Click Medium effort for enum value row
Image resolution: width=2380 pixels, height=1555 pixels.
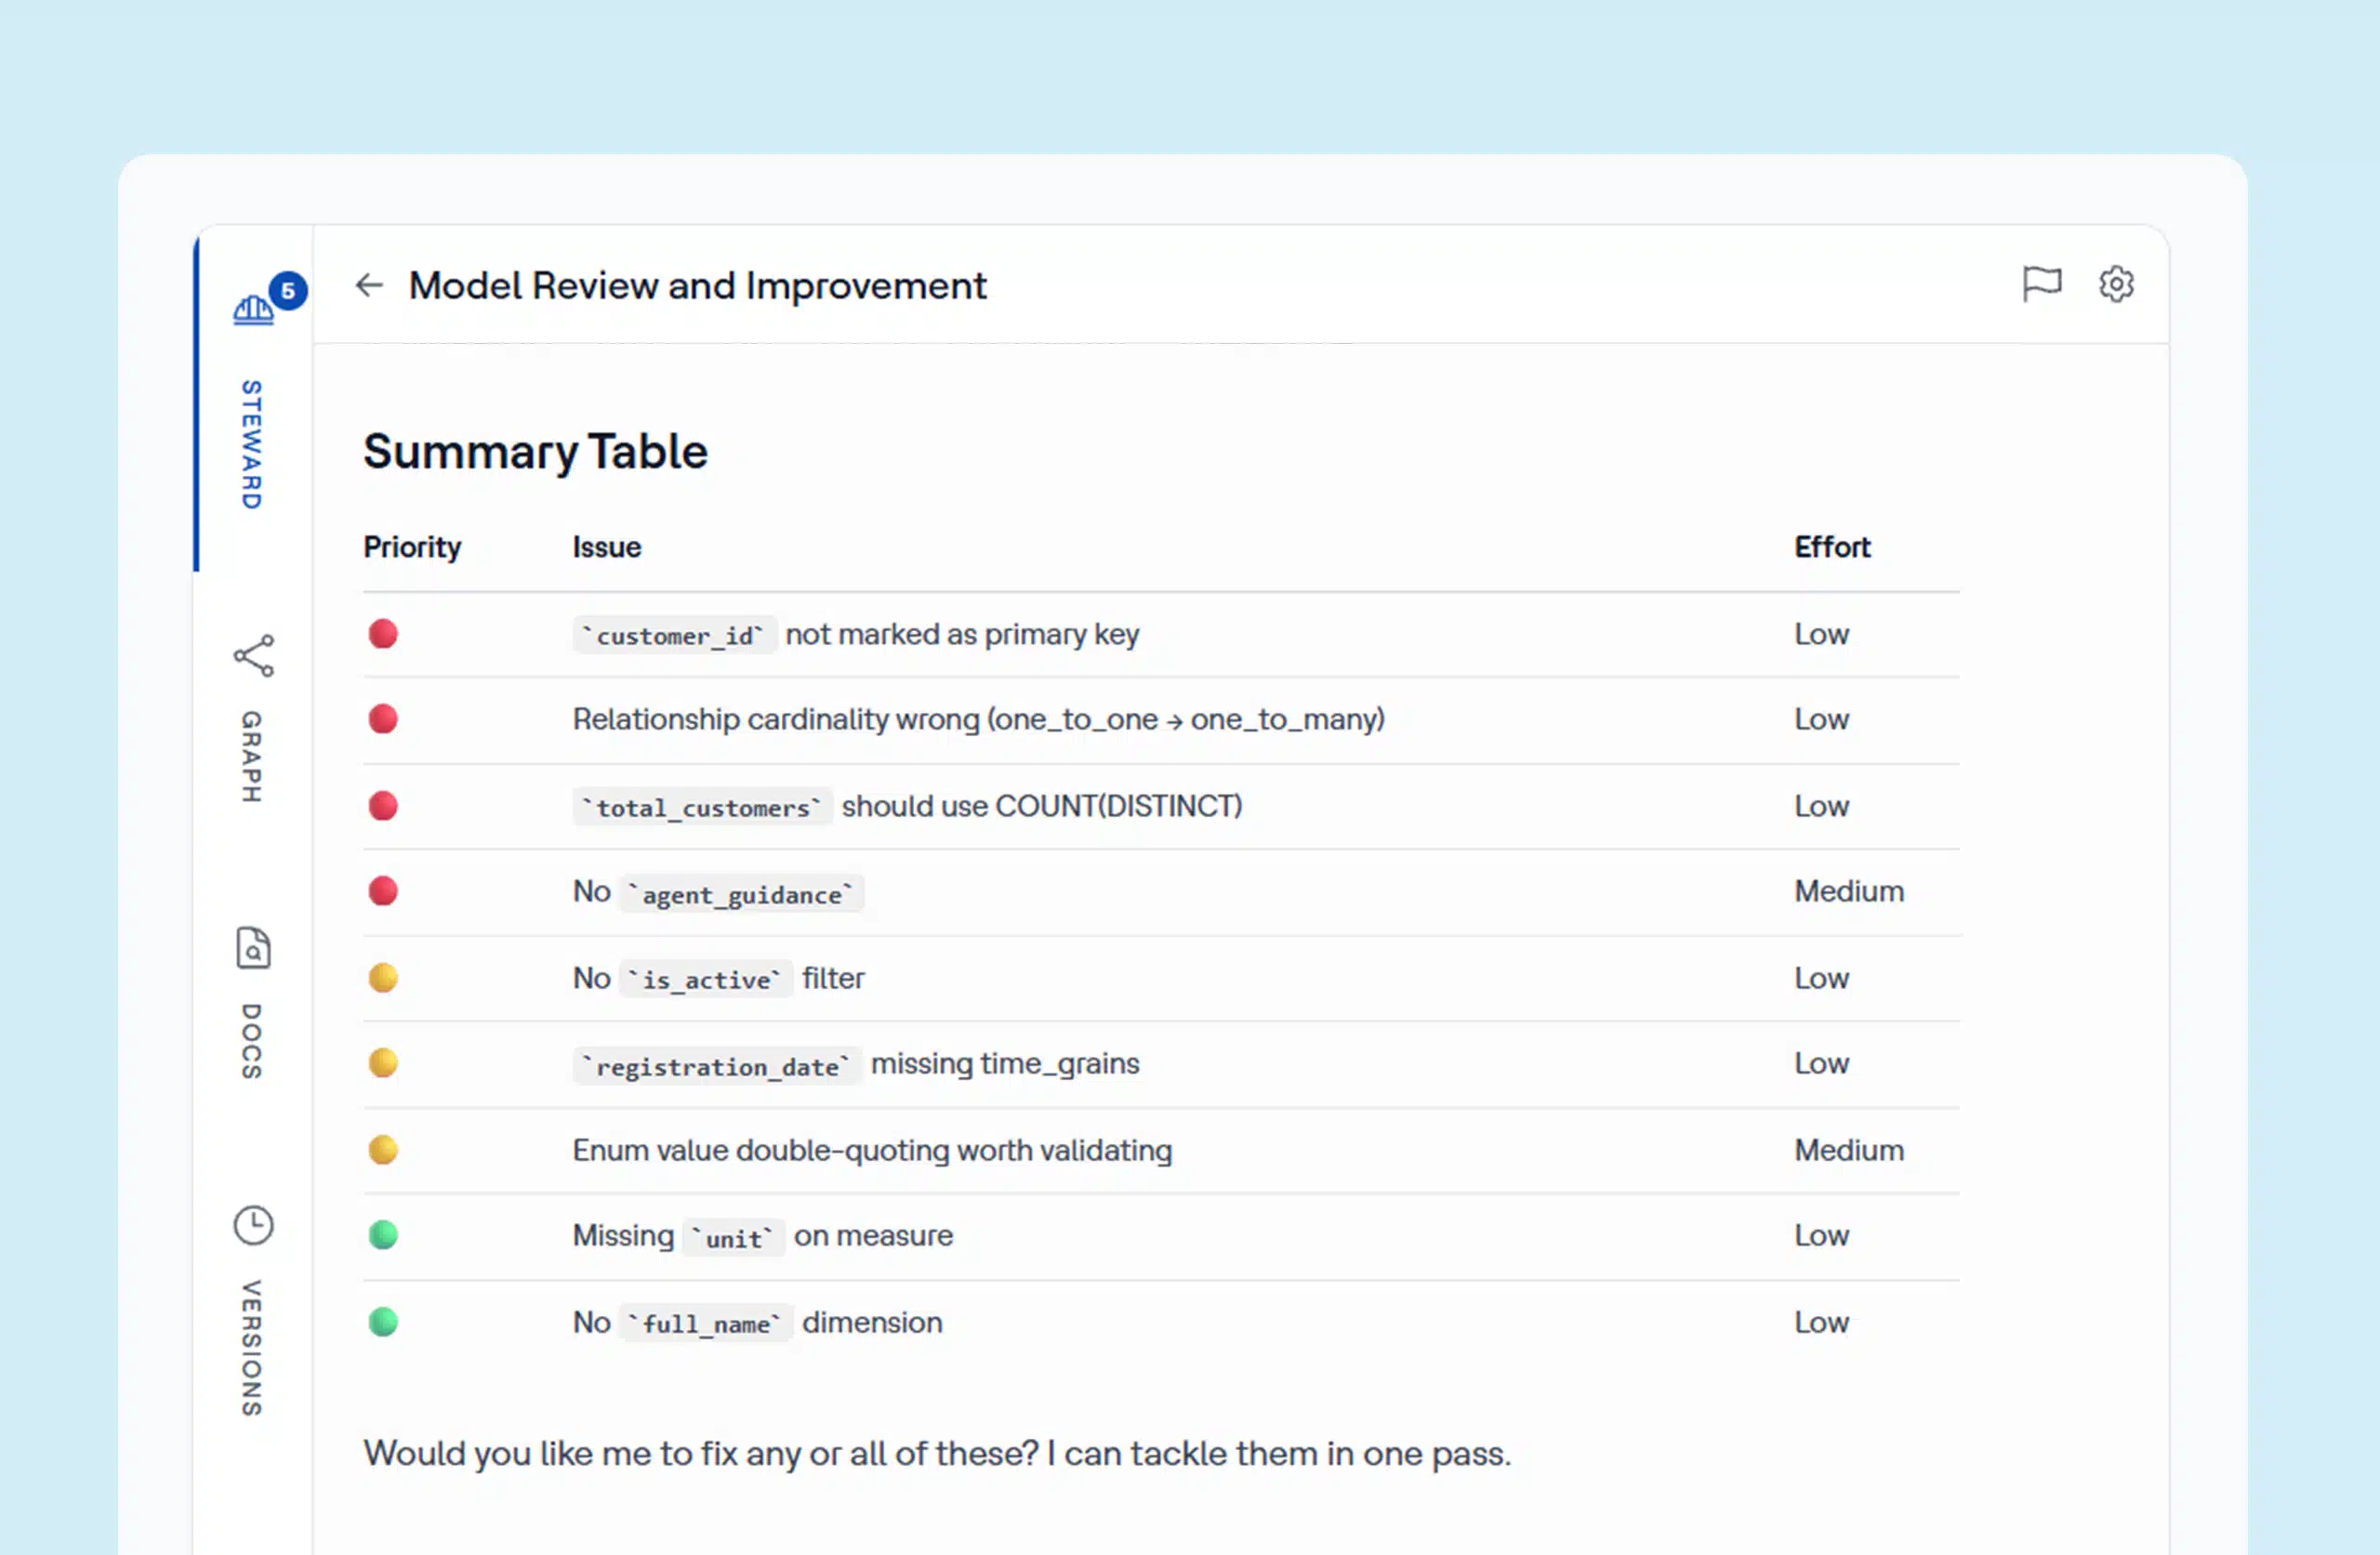[1849, 1150]
